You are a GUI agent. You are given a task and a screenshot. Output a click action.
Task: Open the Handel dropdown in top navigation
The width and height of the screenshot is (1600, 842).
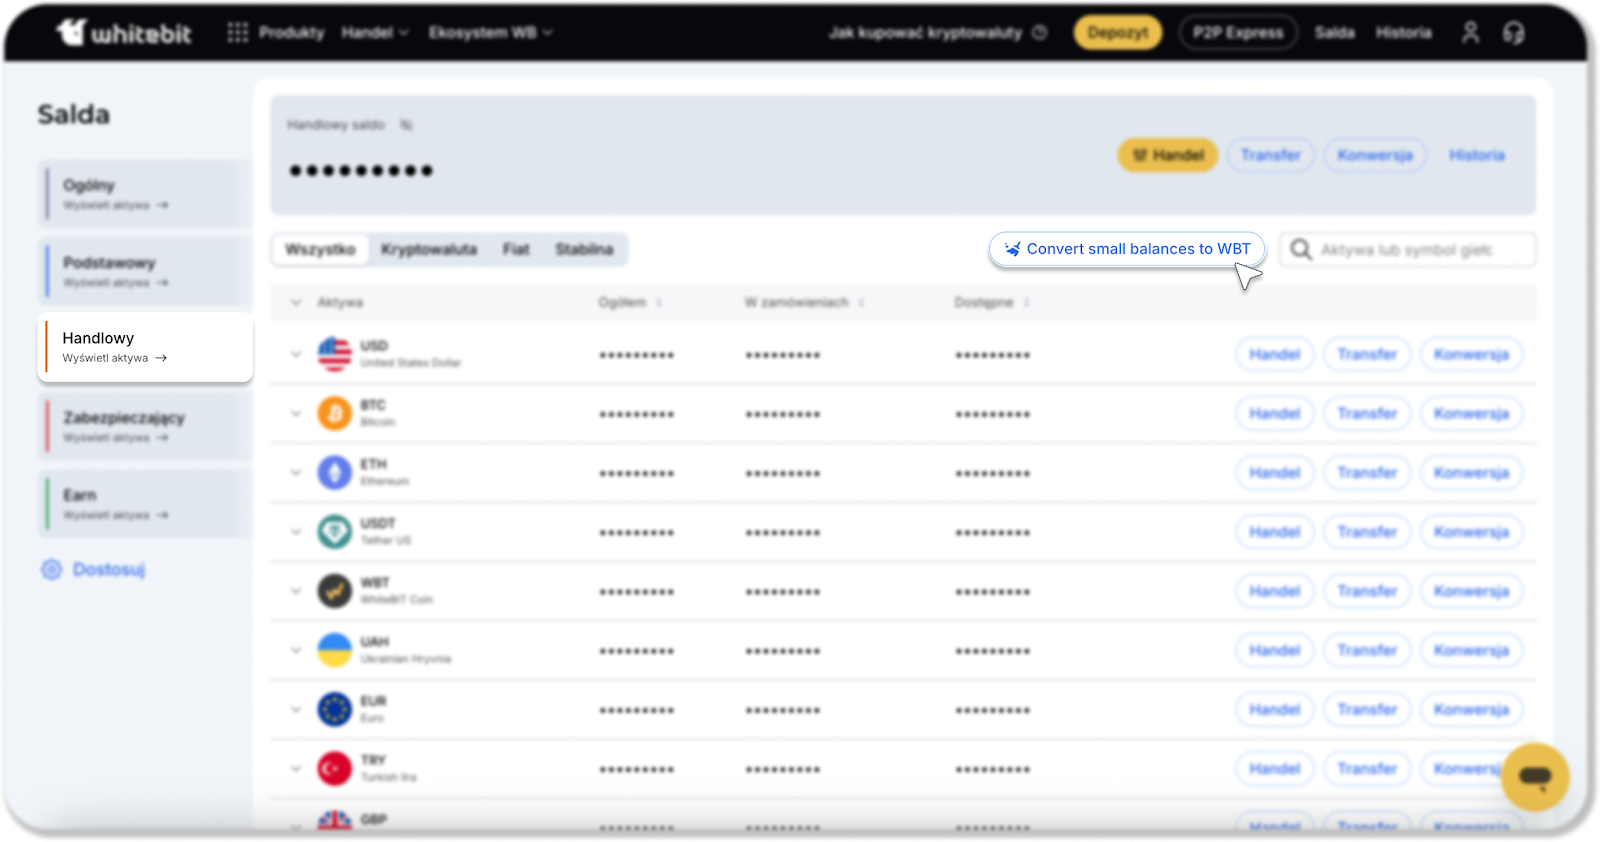point(375,33)
